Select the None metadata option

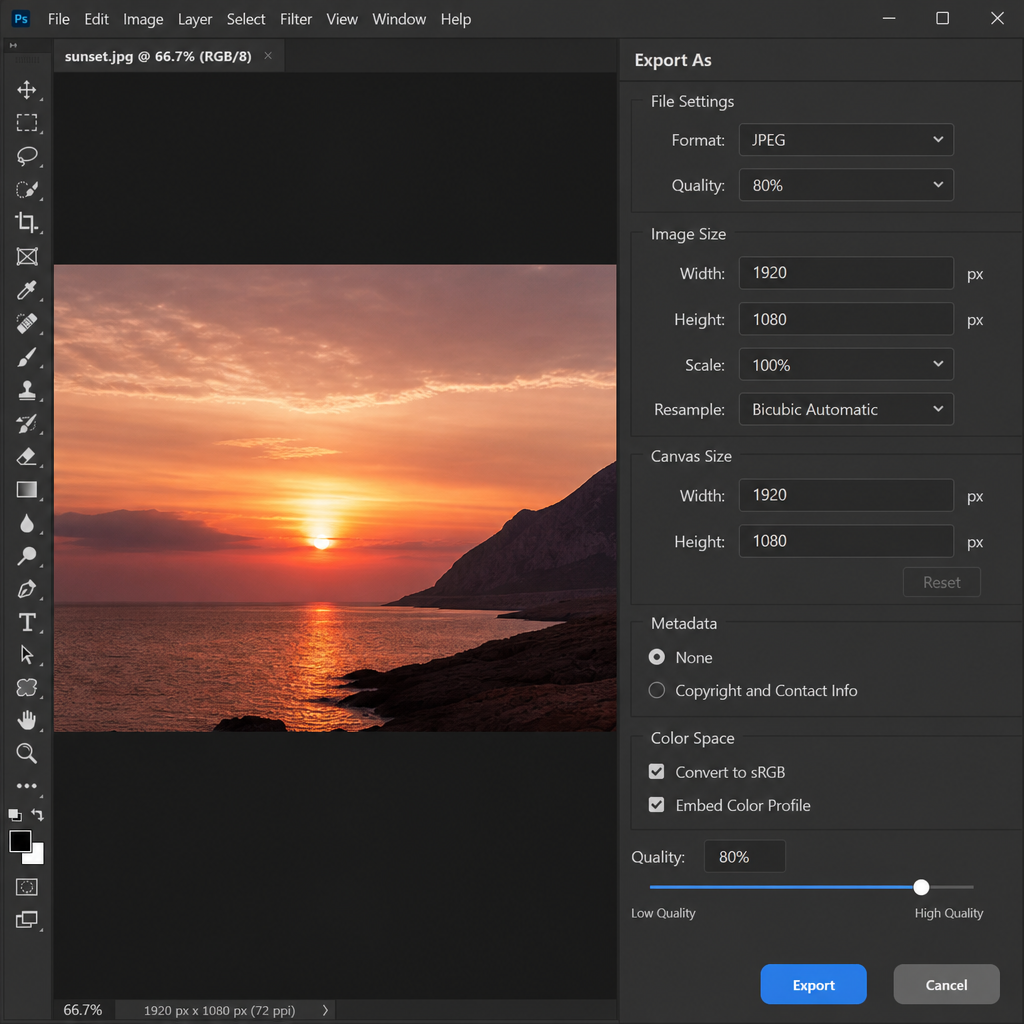click(656, 657)
